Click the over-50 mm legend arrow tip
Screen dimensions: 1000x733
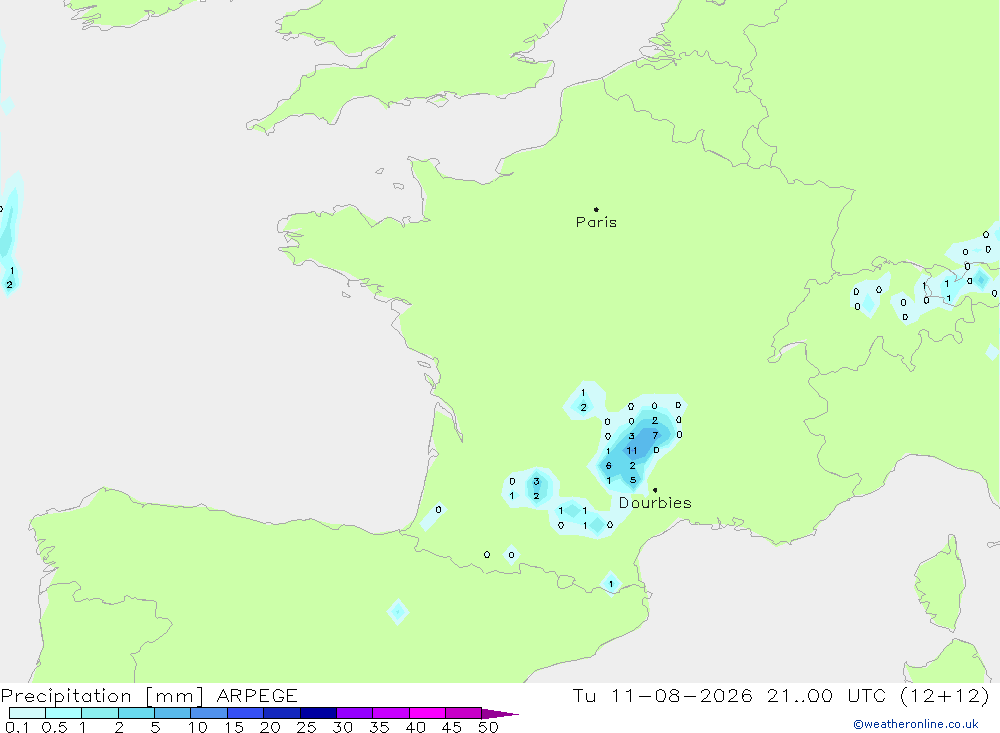[x=501, y=714]
